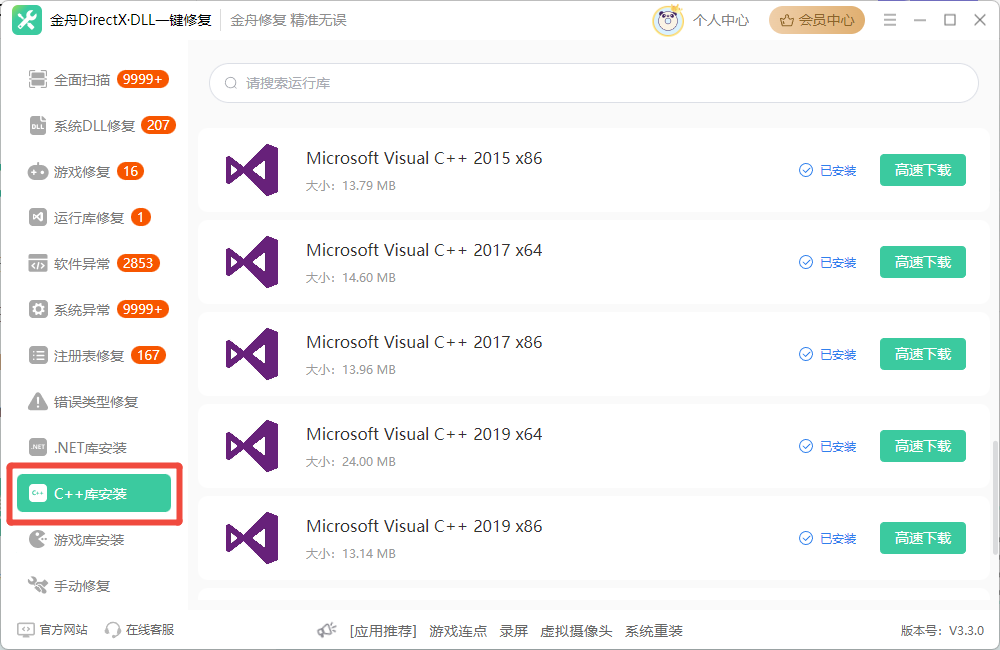The height and width of the screenshot is (650, 1000).
Task: Click the runtime library repair icon
Action: 38,218
